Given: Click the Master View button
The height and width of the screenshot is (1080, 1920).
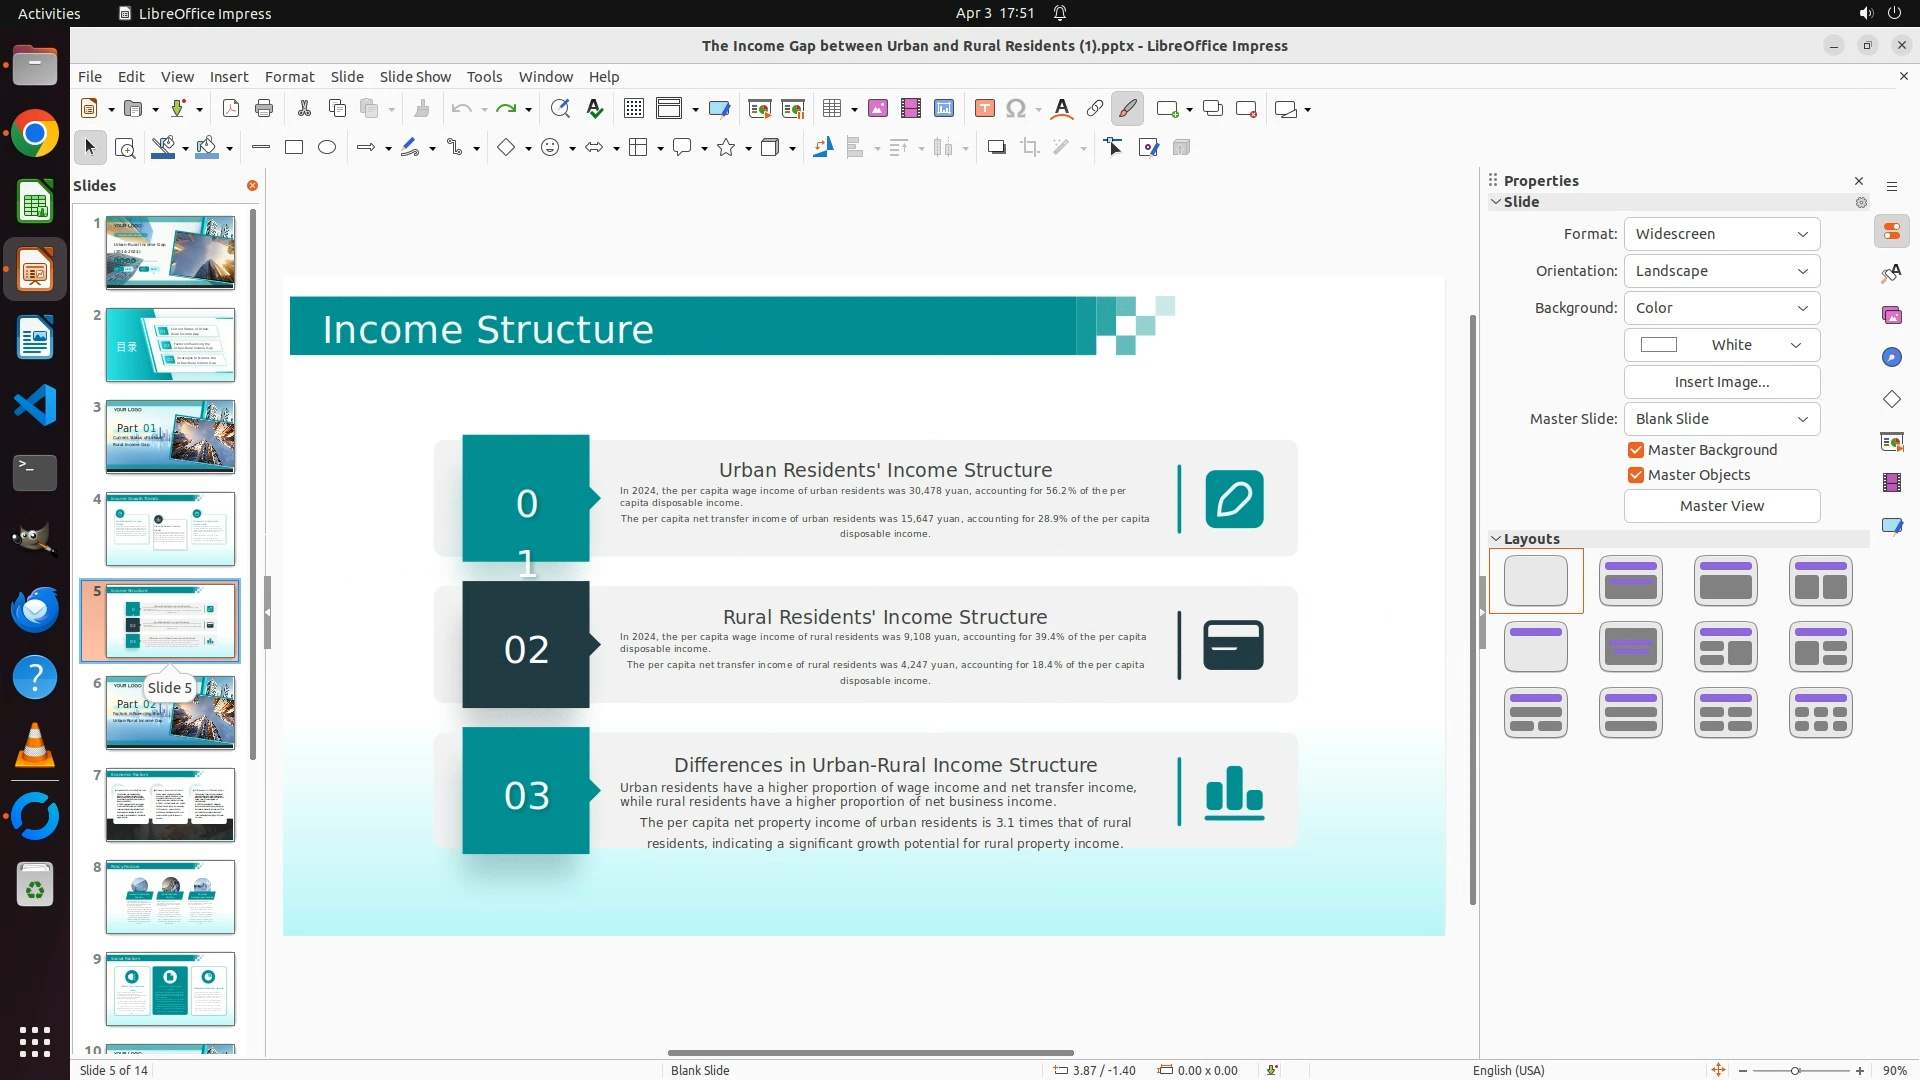Looking at the screenshot, I should [x=1721, y=506].
